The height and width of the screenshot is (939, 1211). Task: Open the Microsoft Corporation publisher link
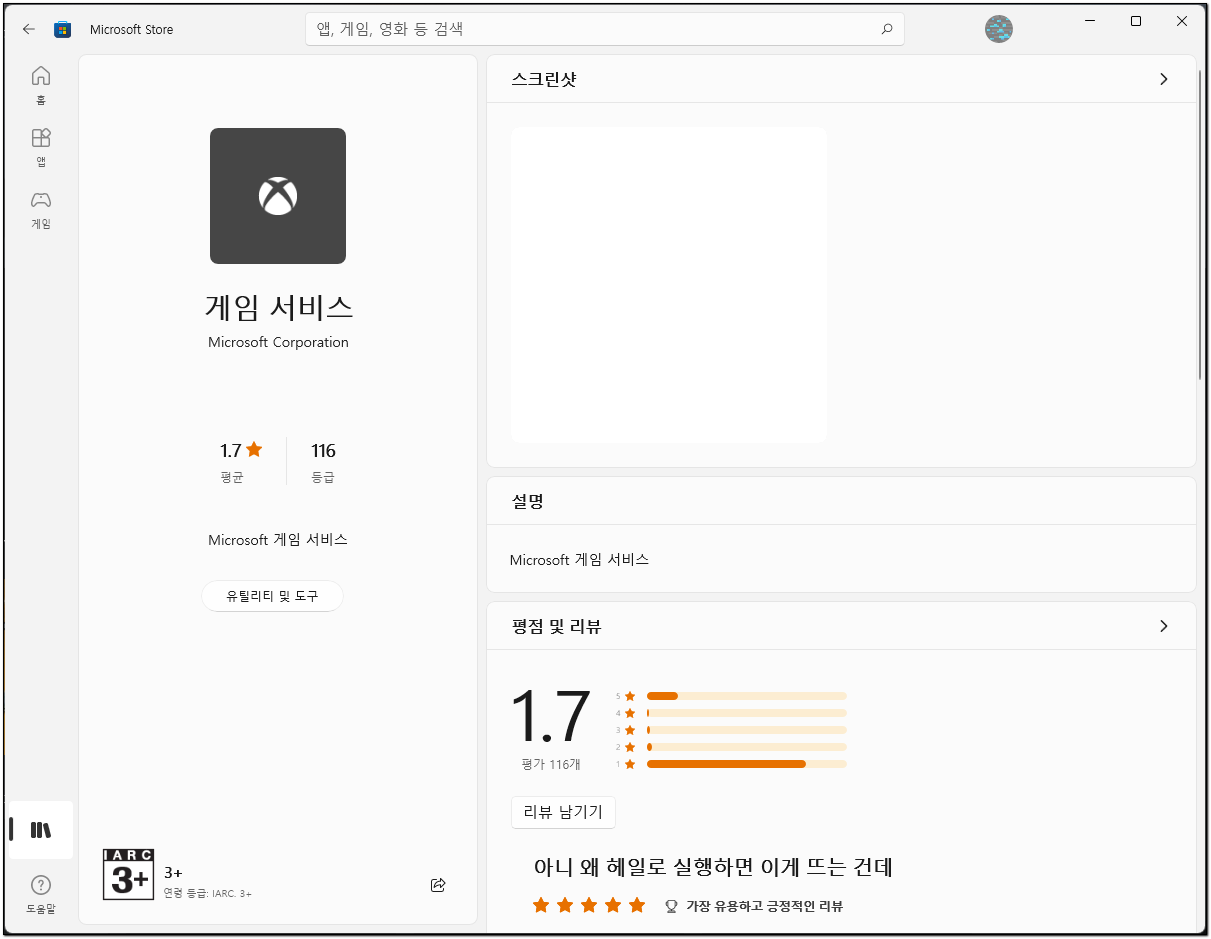[278, 342]
